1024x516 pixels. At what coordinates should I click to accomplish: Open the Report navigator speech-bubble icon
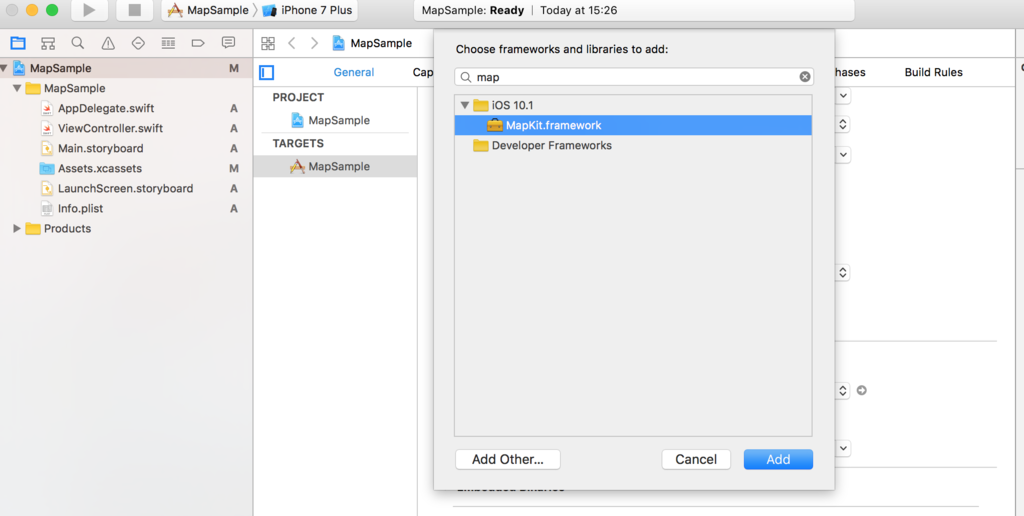228,43
